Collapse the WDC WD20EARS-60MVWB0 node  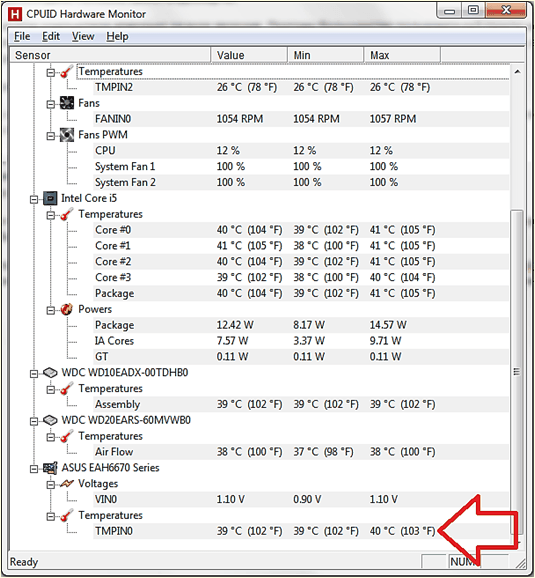34,421
